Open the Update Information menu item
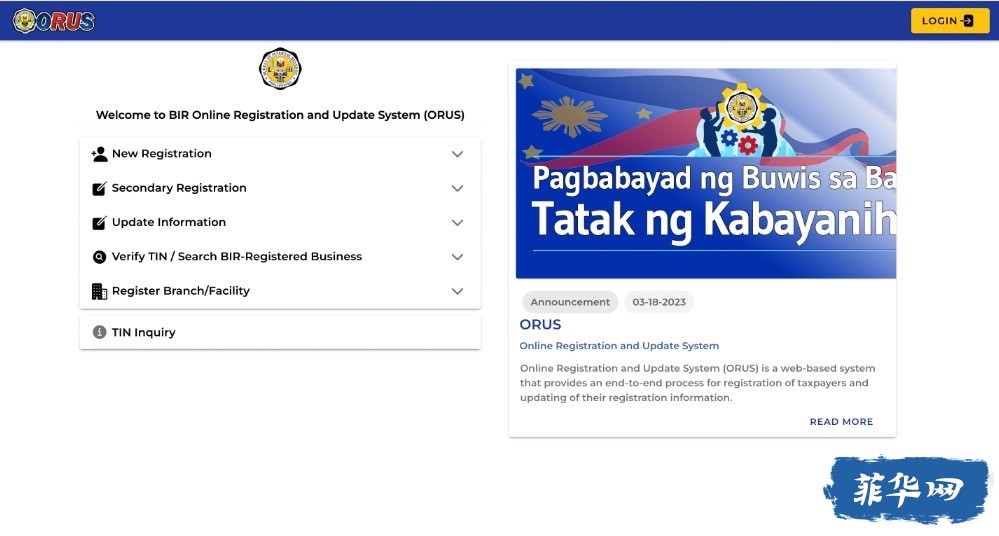This screenshot has width=999, height=536. [x=280, y=222]
